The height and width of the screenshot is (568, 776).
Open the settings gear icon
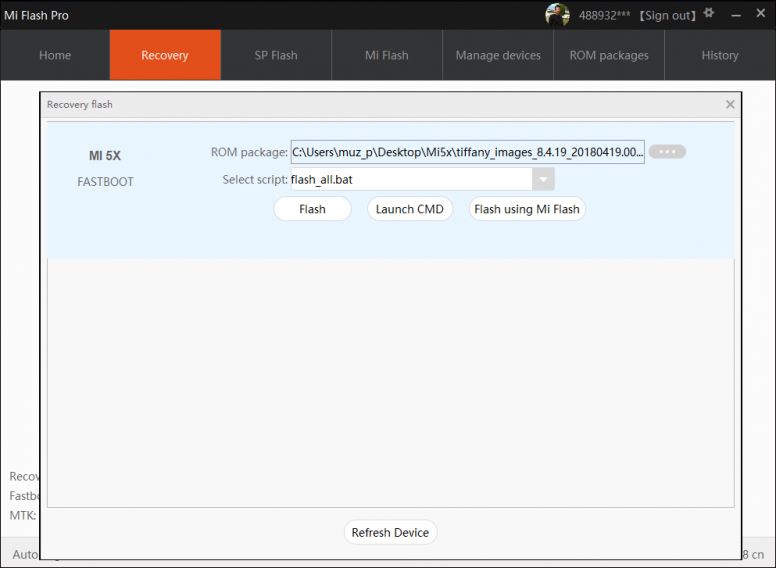coord(709,13)
